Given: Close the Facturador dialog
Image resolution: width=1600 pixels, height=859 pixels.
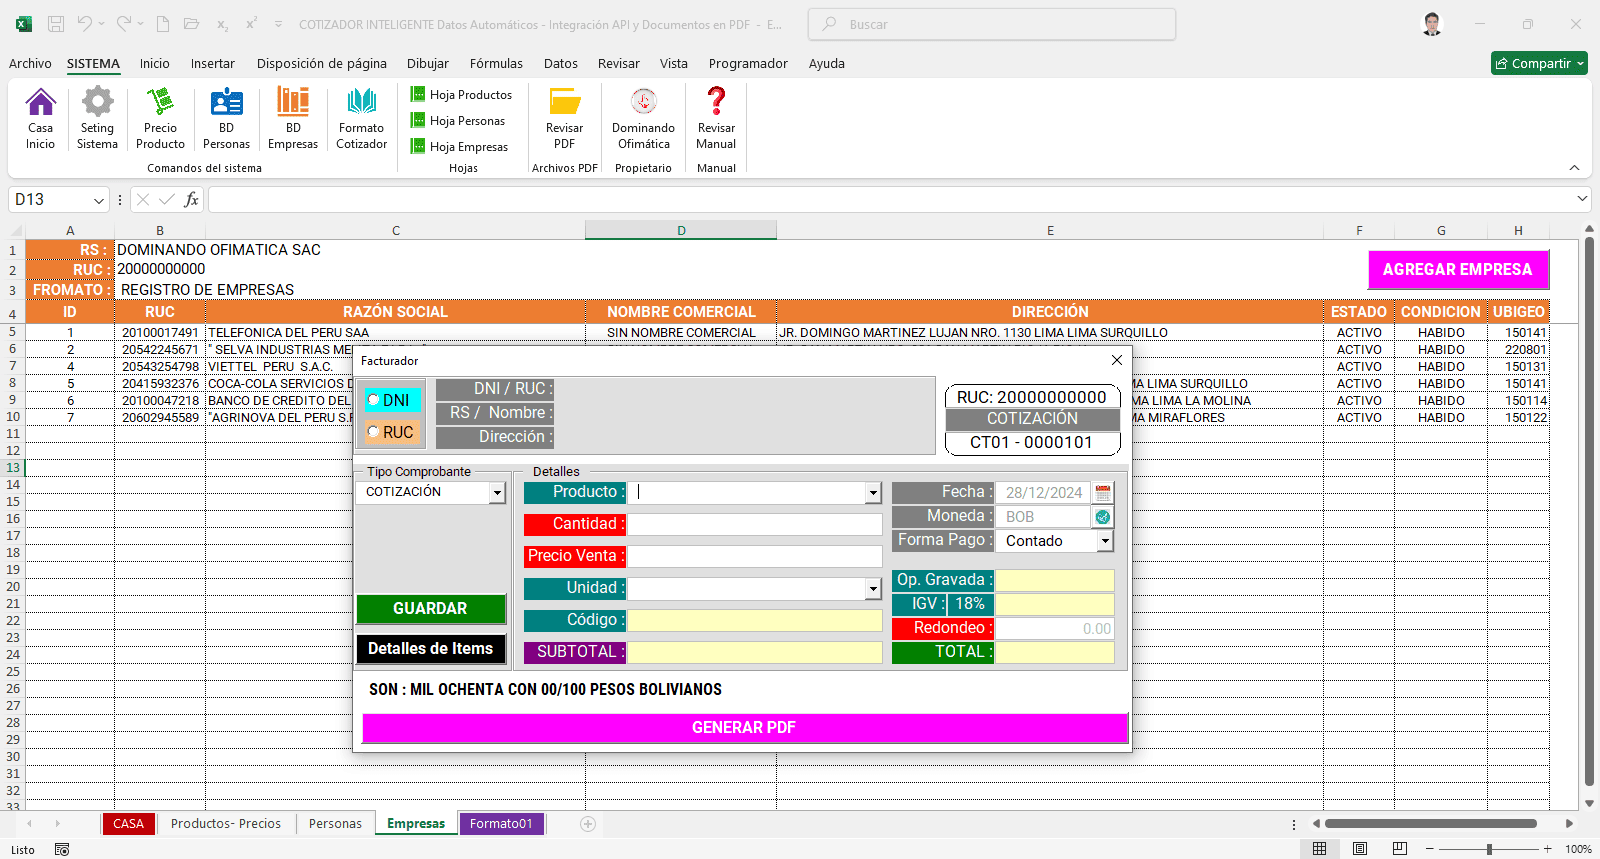Looking at the screenshot, I should point(1117,360).
